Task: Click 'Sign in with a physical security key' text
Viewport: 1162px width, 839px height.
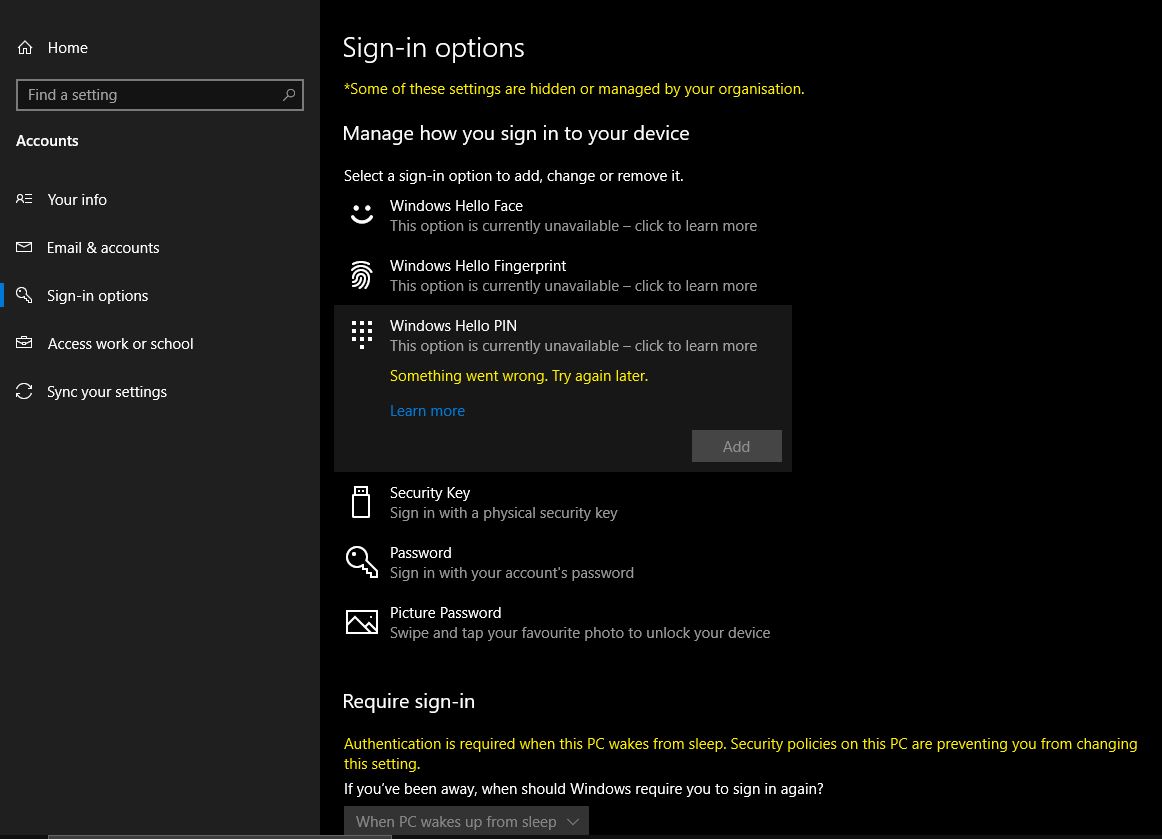Action: [504, 513]
